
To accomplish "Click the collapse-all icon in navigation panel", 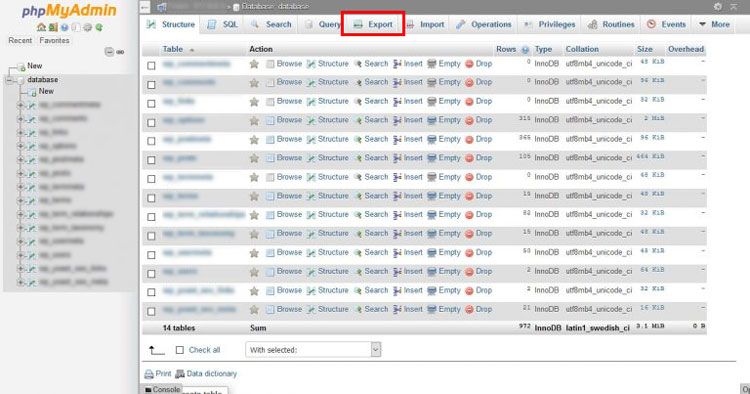I will click(x=110, y=52).
